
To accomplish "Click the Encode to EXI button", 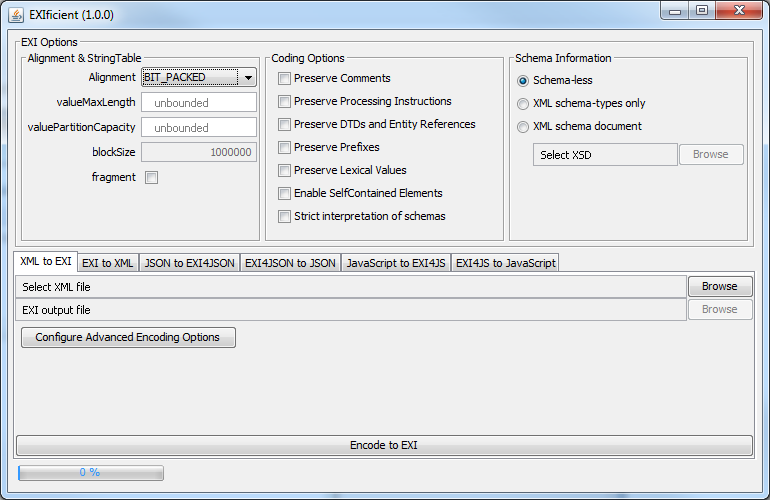I will 384,445.
